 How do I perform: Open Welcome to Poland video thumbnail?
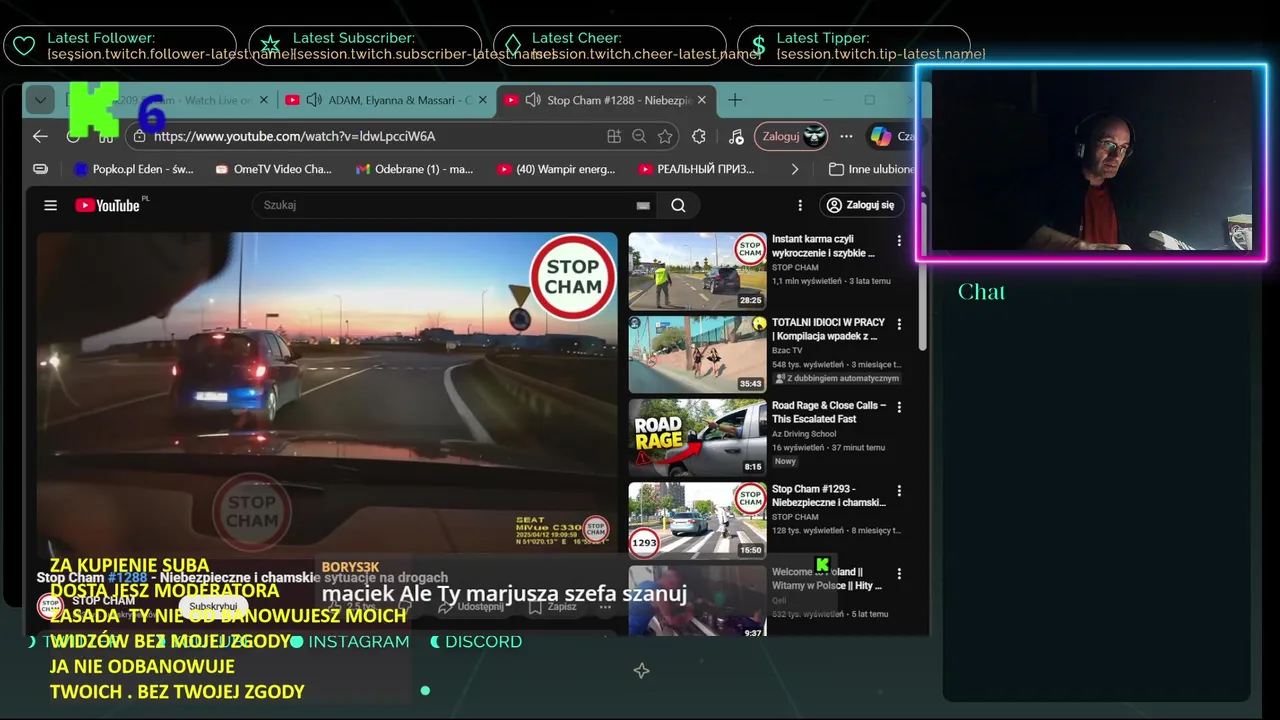[x=697, y=601]
